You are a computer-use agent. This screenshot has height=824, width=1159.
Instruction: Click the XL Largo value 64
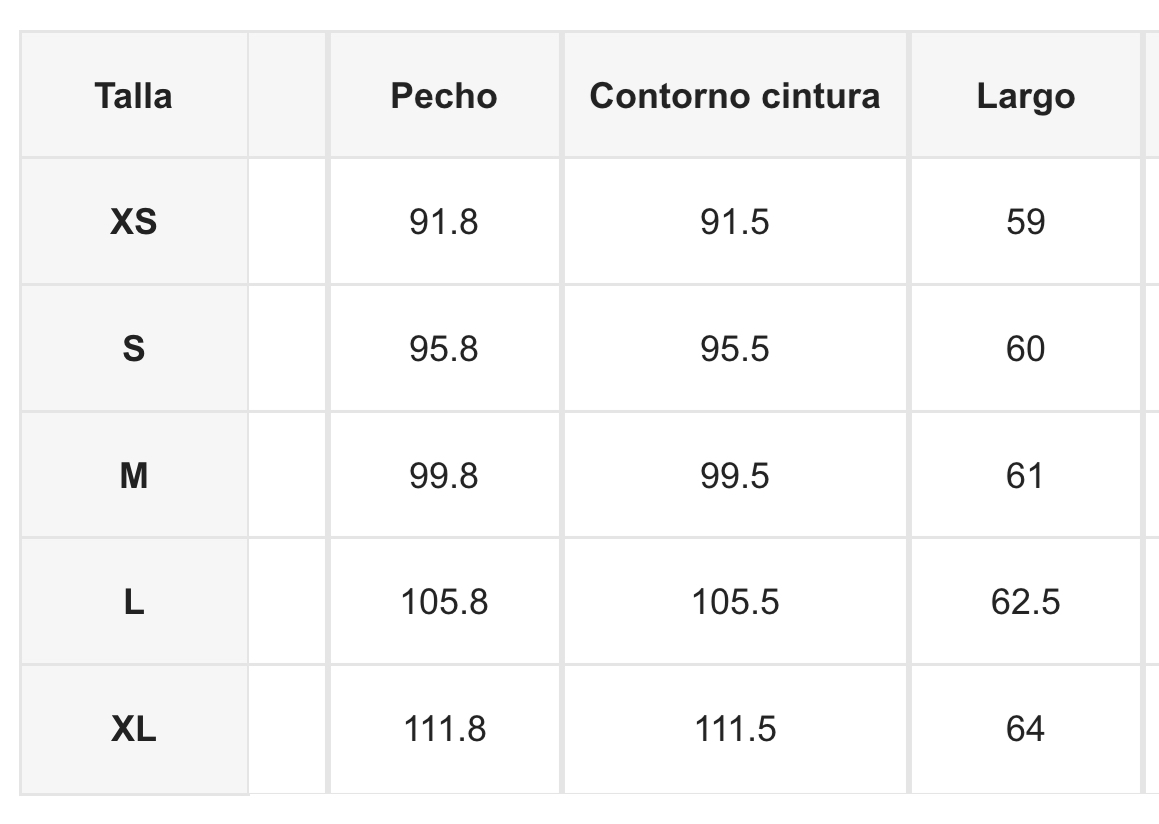pyautogui.click(x=1025, y=729)
